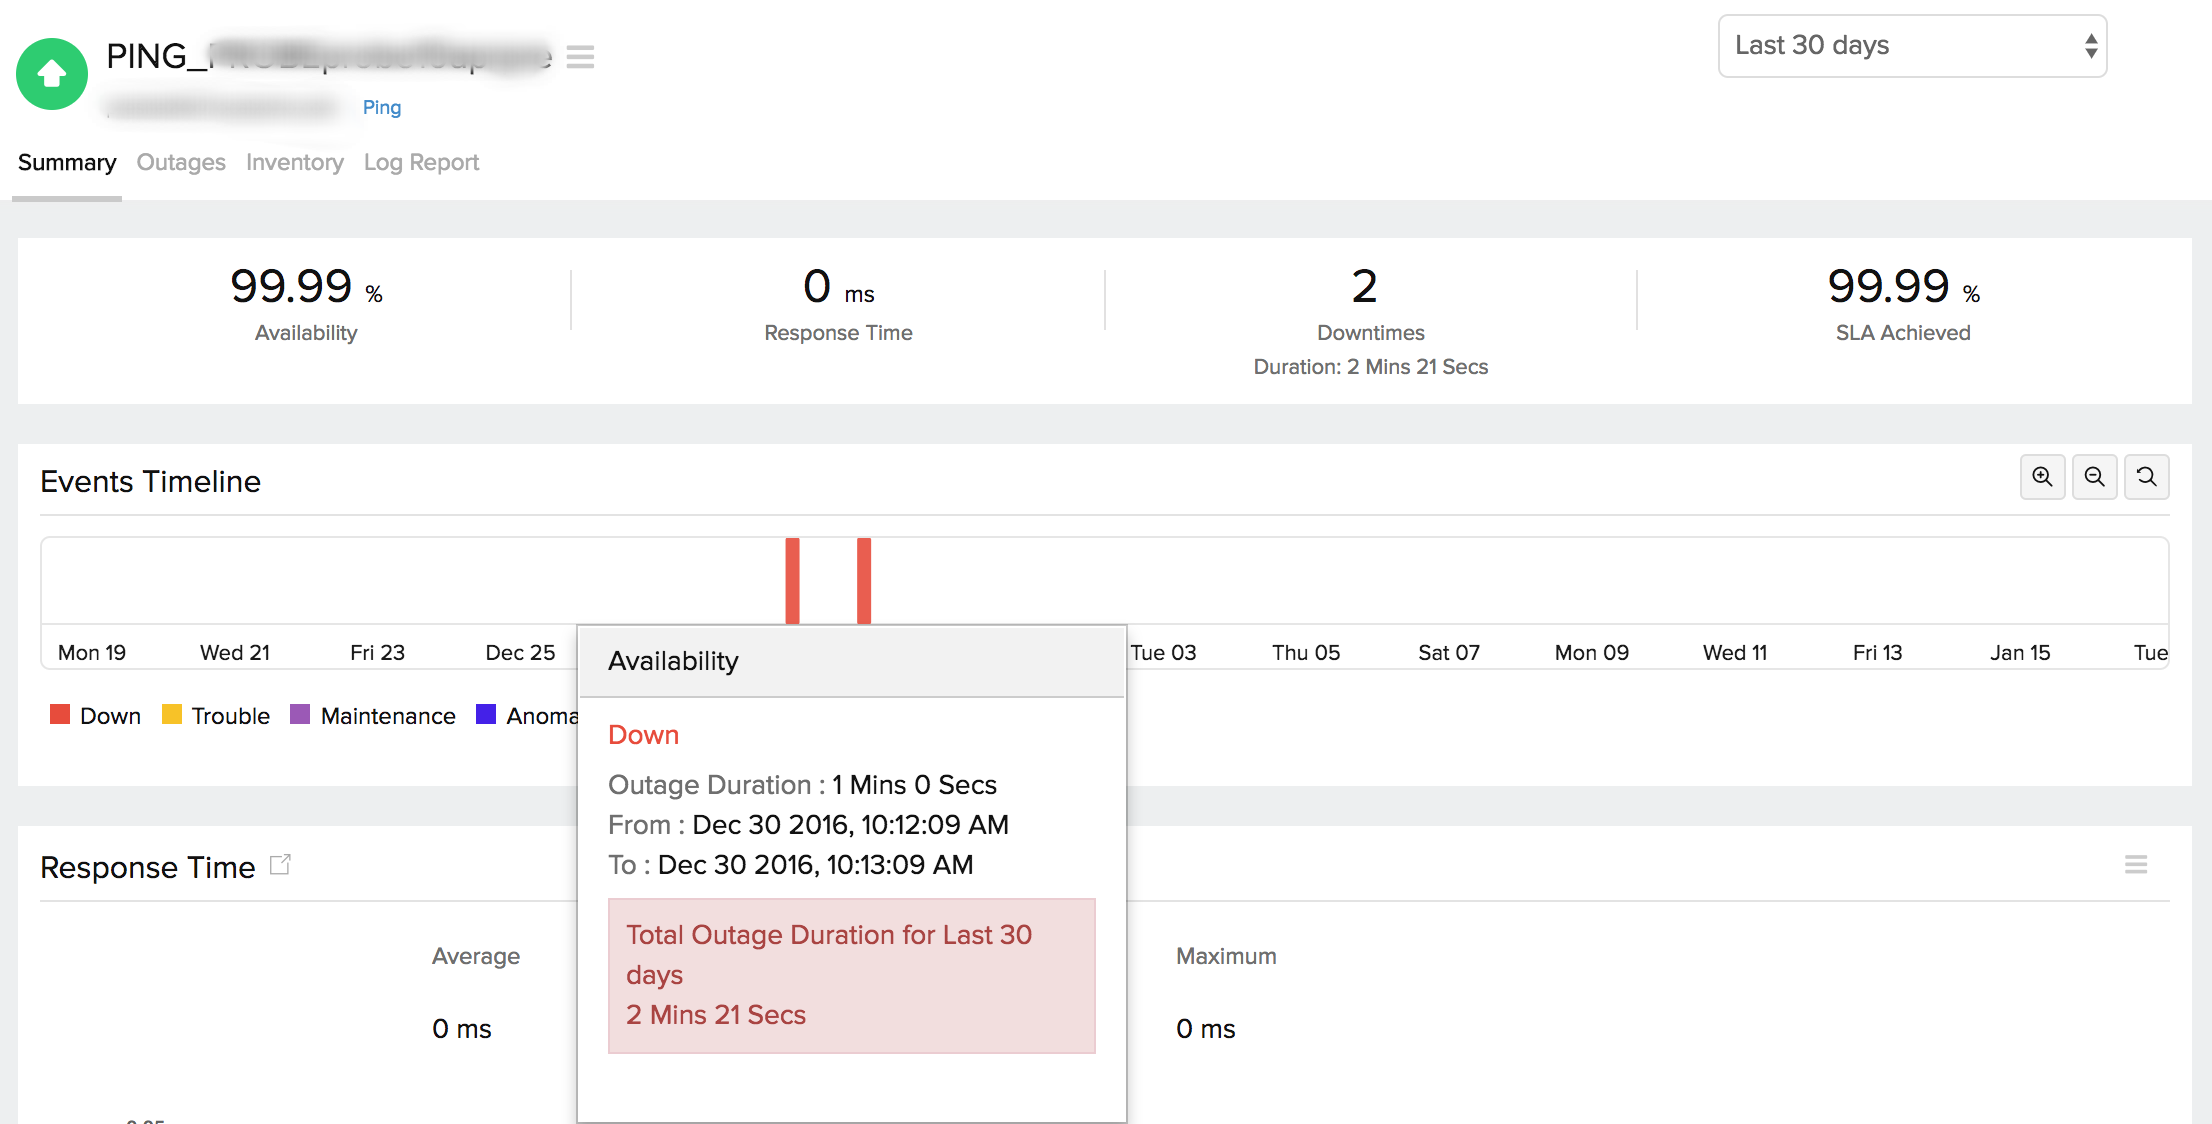2212x1124 pixels.
Task: Switch to the Outages tab
Action: click(x=181, y=162)
